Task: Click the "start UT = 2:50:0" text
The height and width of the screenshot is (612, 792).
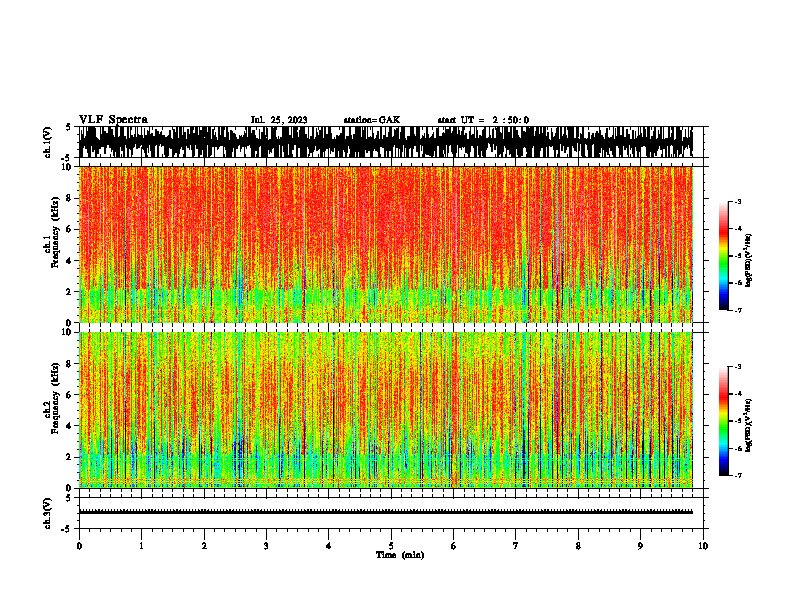Action: pyautogui.click(x=483, y=120)
